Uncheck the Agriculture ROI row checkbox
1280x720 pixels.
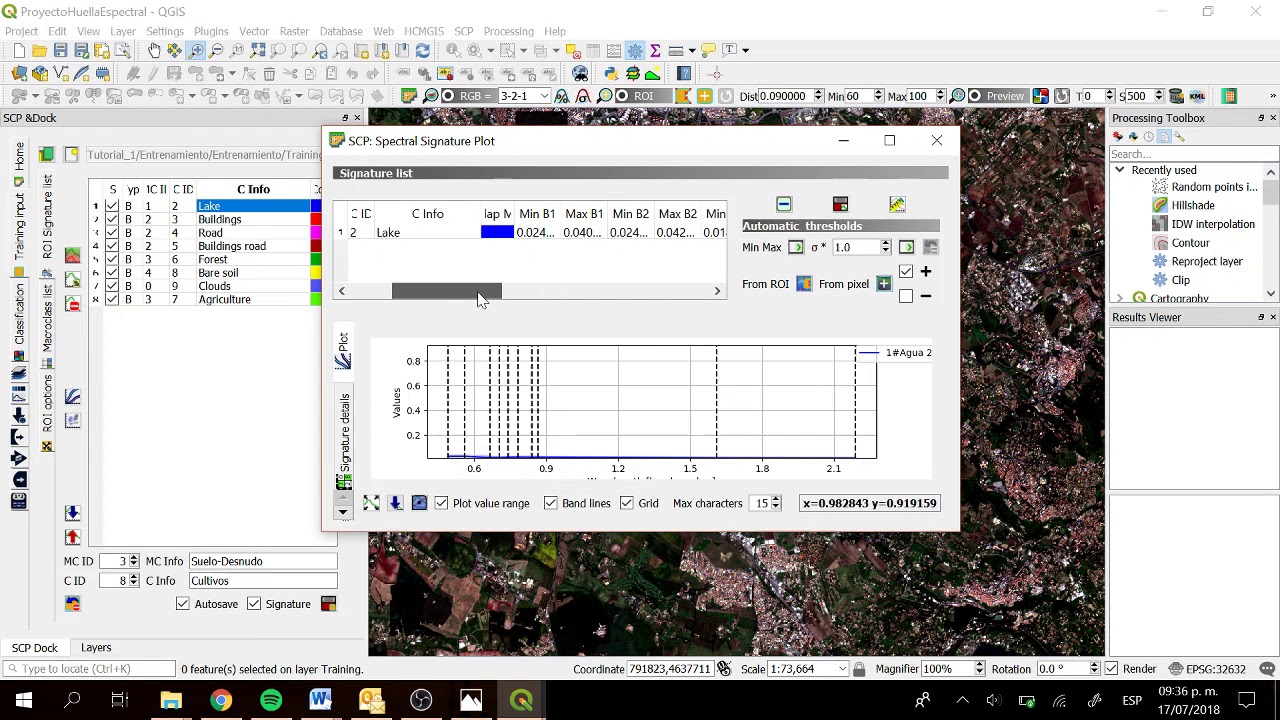(x=112, y=300)
